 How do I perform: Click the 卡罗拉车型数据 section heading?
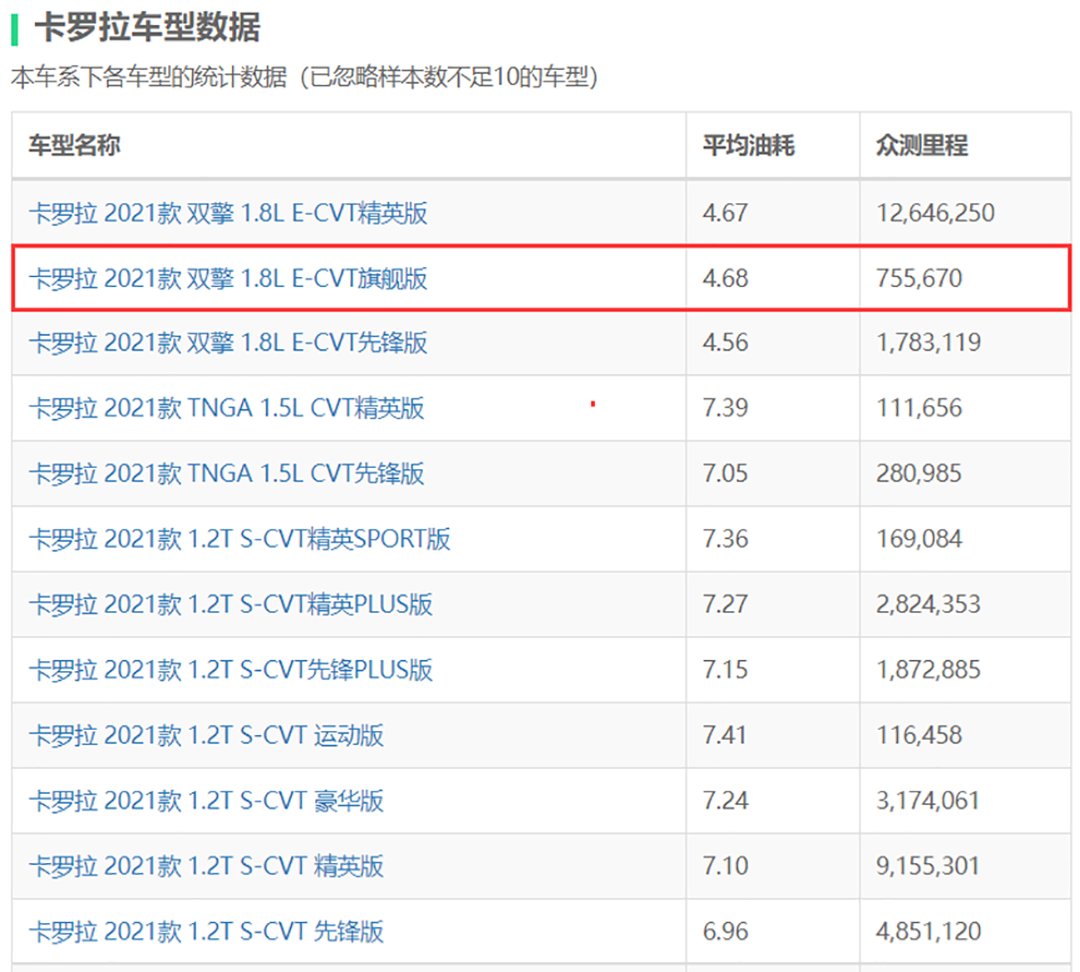pos(147,28)
